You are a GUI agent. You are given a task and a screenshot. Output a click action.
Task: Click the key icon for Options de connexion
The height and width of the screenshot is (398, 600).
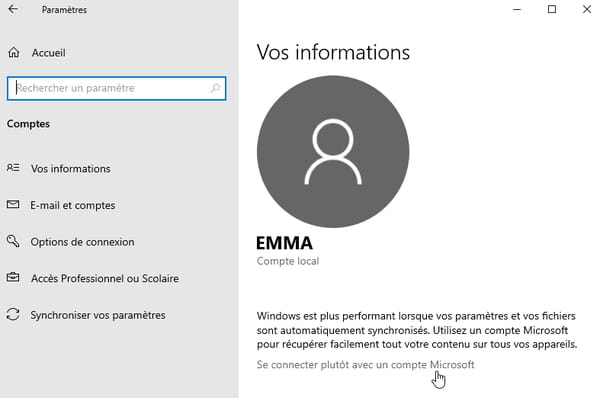click(13, 241)
